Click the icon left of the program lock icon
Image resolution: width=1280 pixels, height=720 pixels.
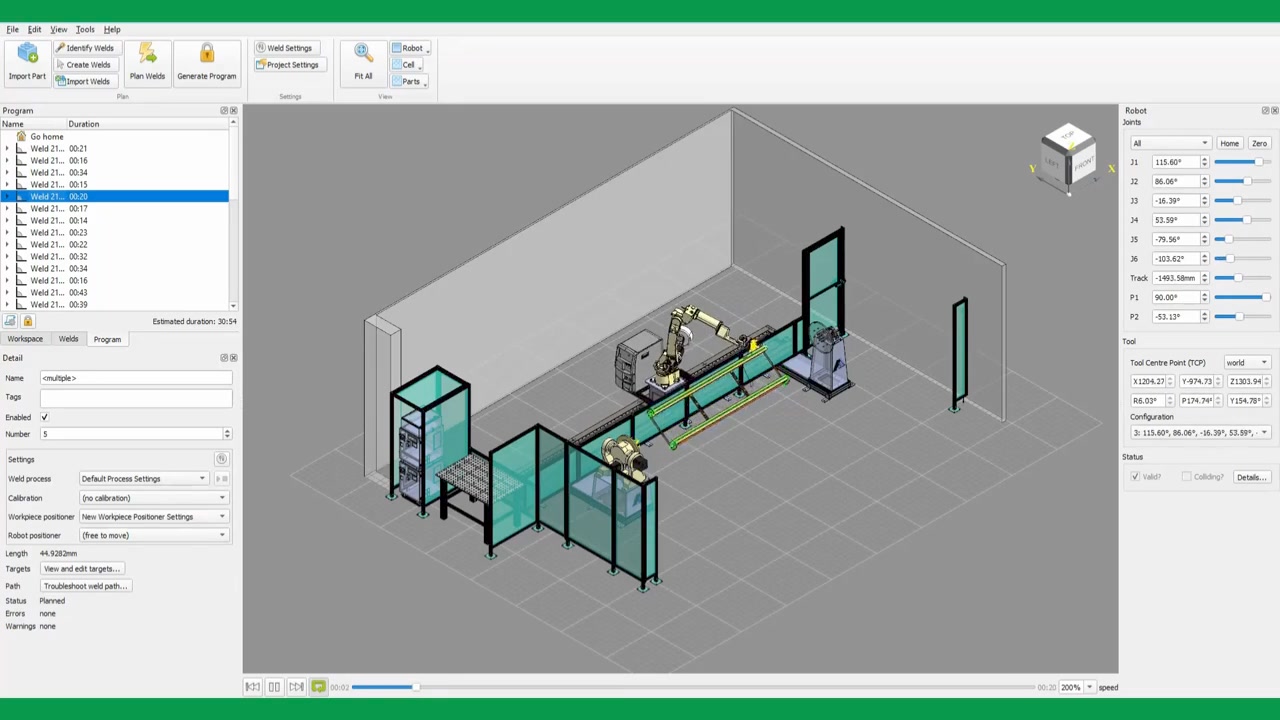pos(10,321)
